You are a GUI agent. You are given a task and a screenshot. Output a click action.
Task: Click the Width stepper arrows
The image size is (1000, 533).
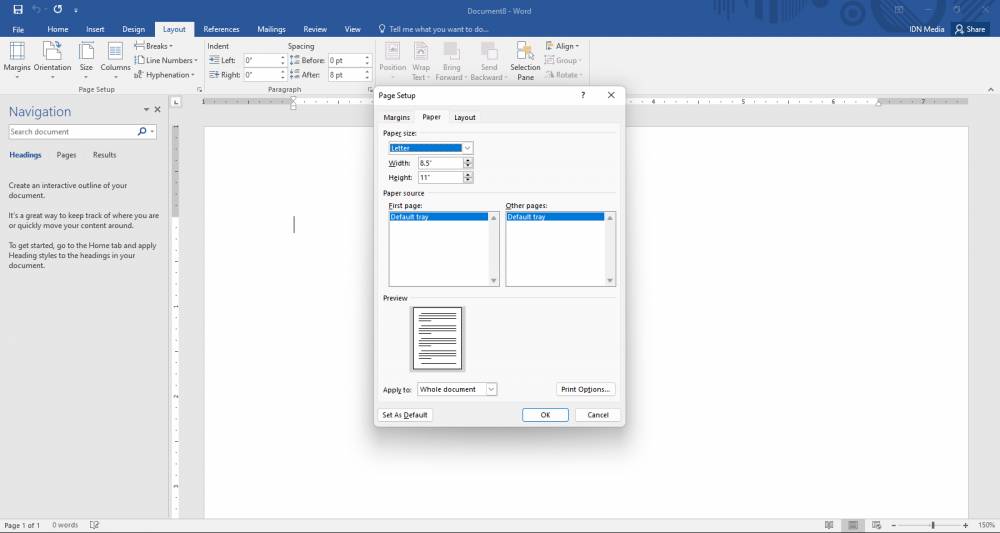click(x=468, y=163)
